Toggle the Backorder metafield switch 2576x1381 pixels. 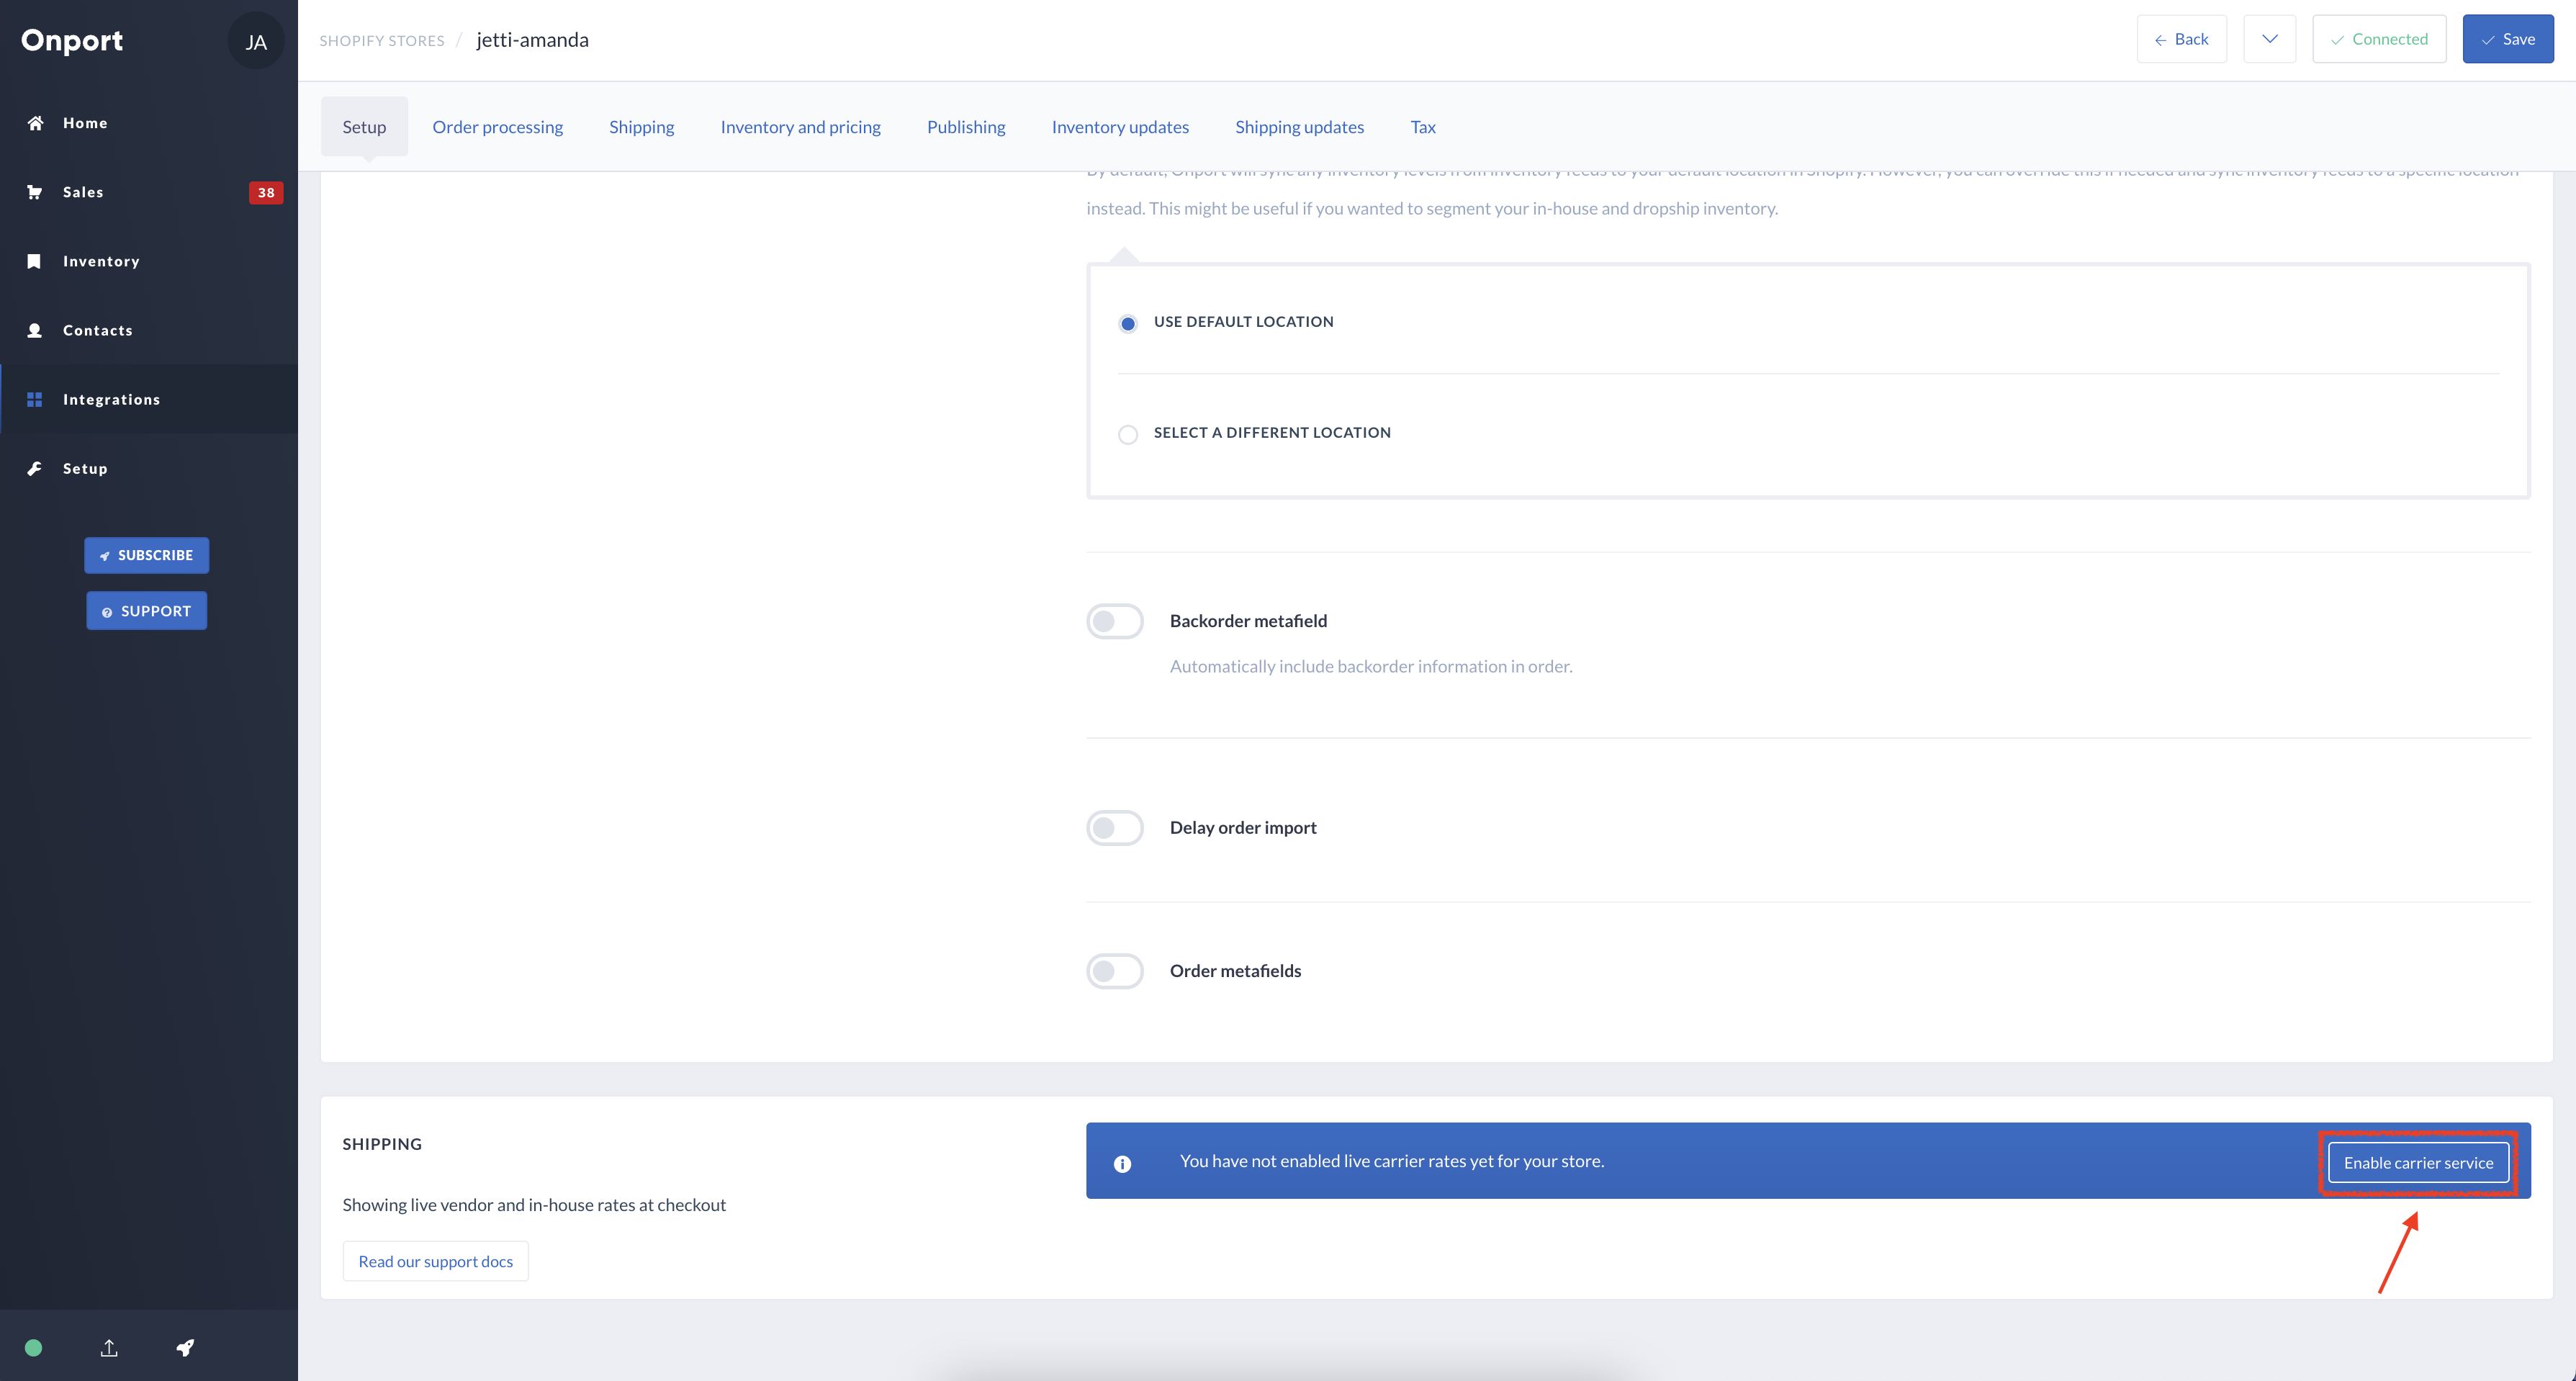click(x=1115, y=621)
